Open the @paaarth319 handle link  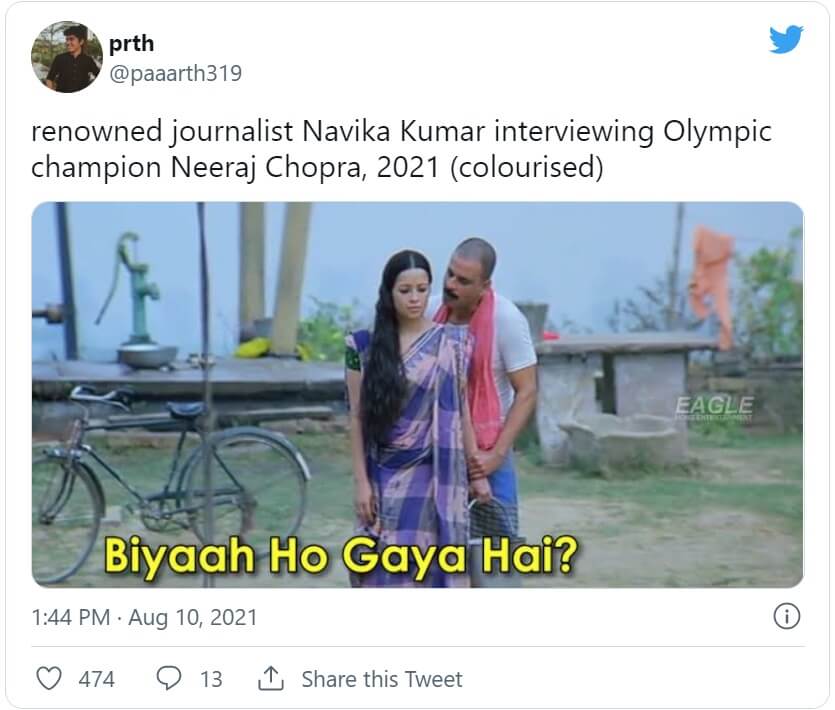click(x=175, y=74)
